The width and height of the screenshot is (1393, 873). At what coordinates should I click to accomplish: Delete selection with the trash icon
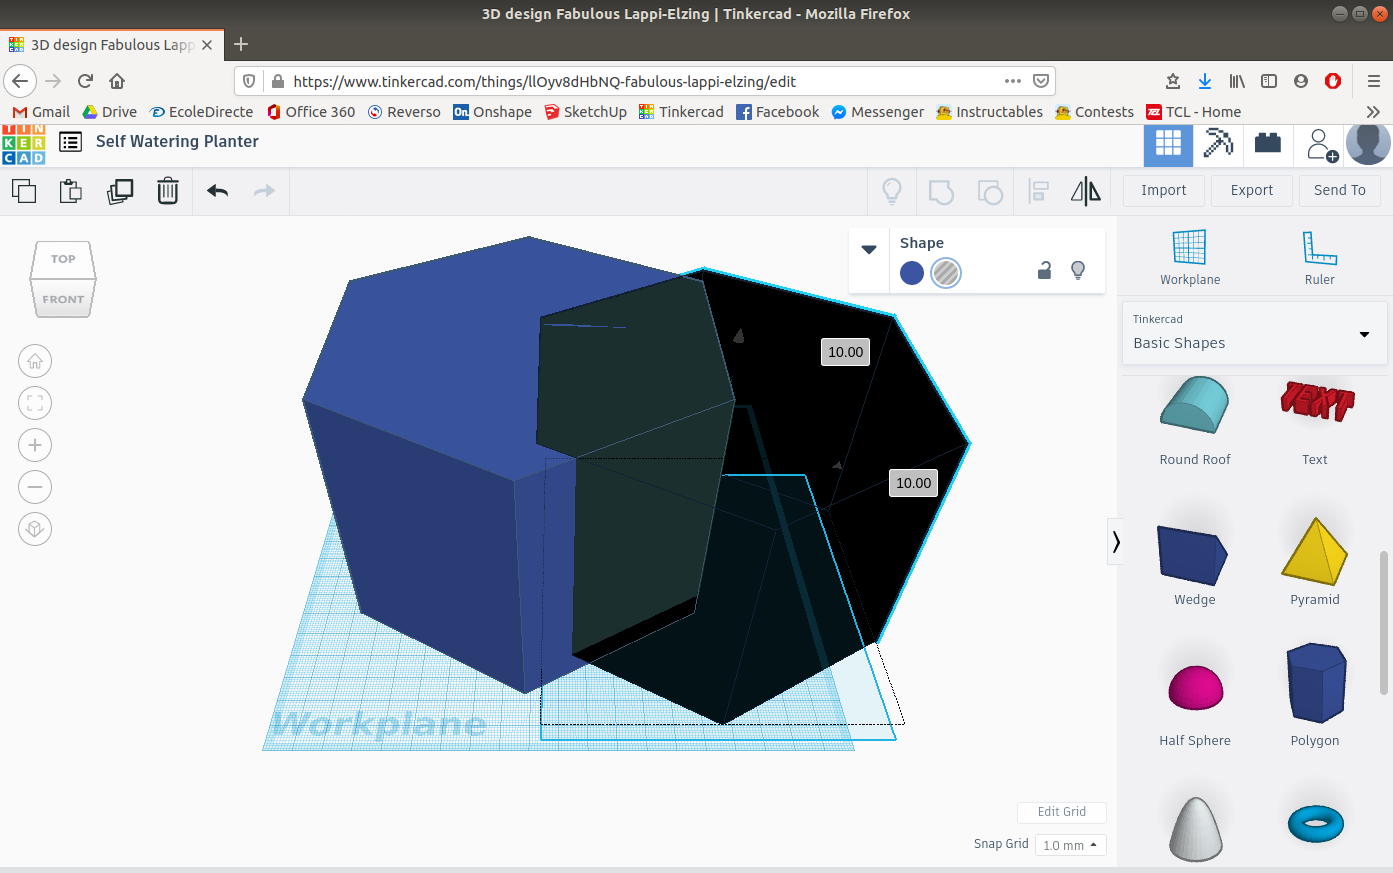tap(168, 190)
